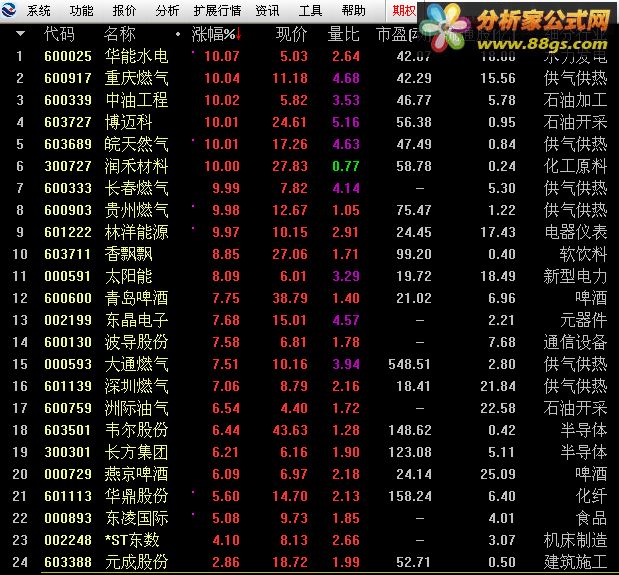Click industry cell 电器仪表

[576, 232]
